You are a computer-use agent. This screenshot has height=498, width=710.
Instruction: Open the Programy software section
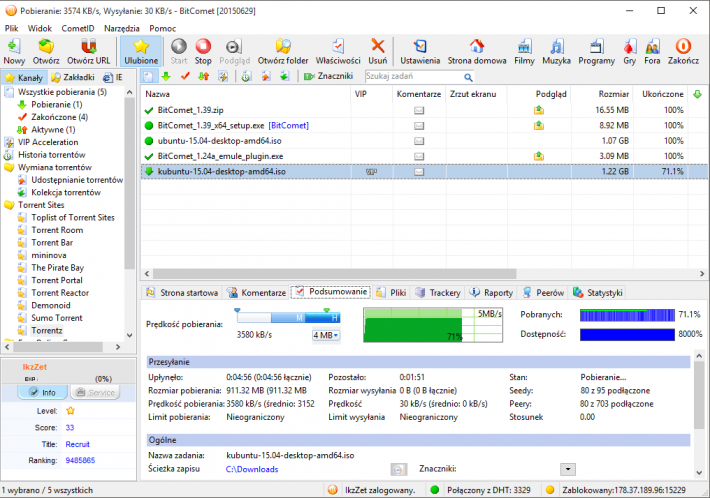(596, 51)
